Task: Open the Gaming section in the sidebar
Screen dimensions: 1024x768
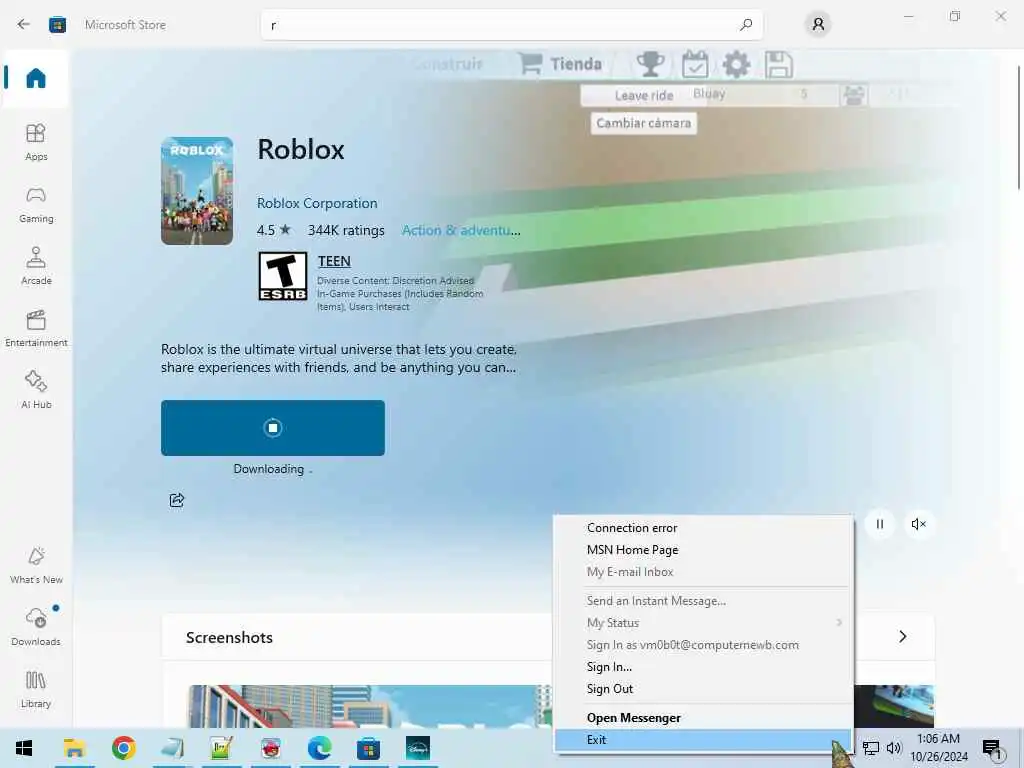Action: pos(36,204)
